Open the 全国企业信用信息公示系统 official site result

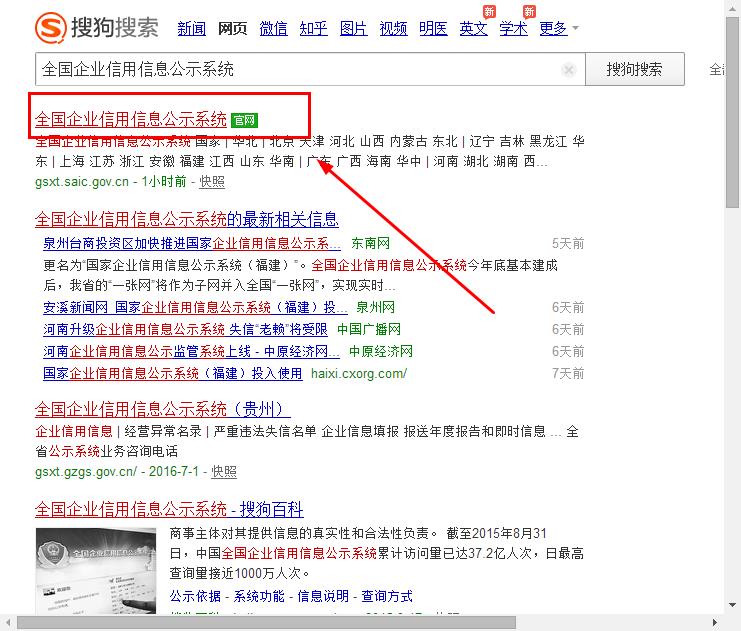(x=131, y=119)
